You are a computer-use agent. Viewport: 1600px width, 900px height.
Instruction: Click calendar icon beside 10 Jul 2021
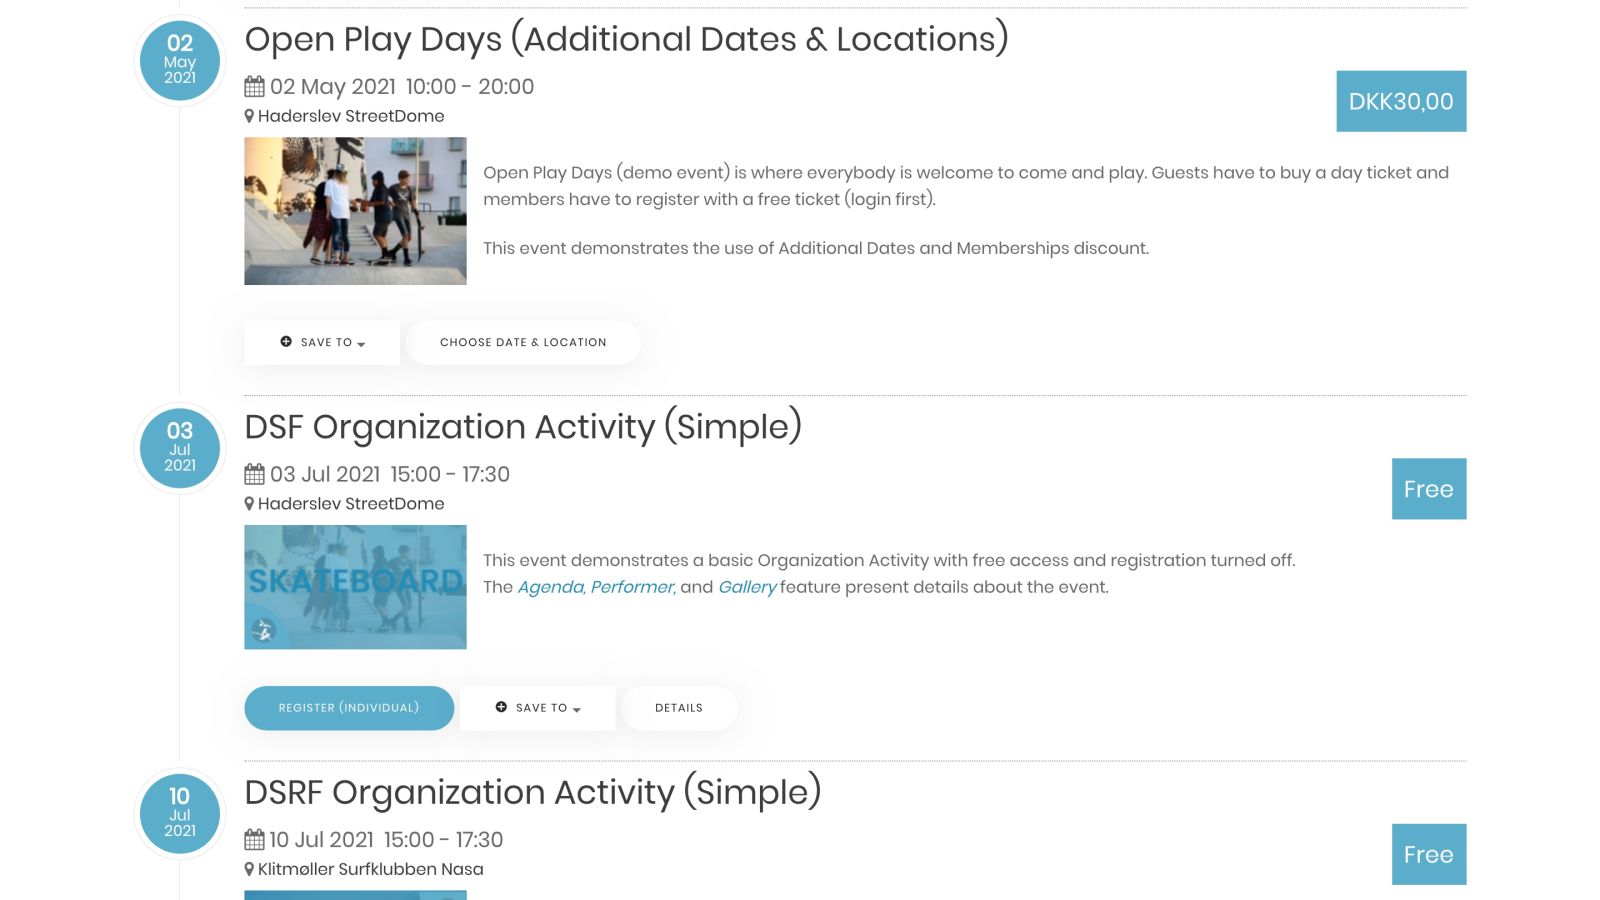click(255, 840)
